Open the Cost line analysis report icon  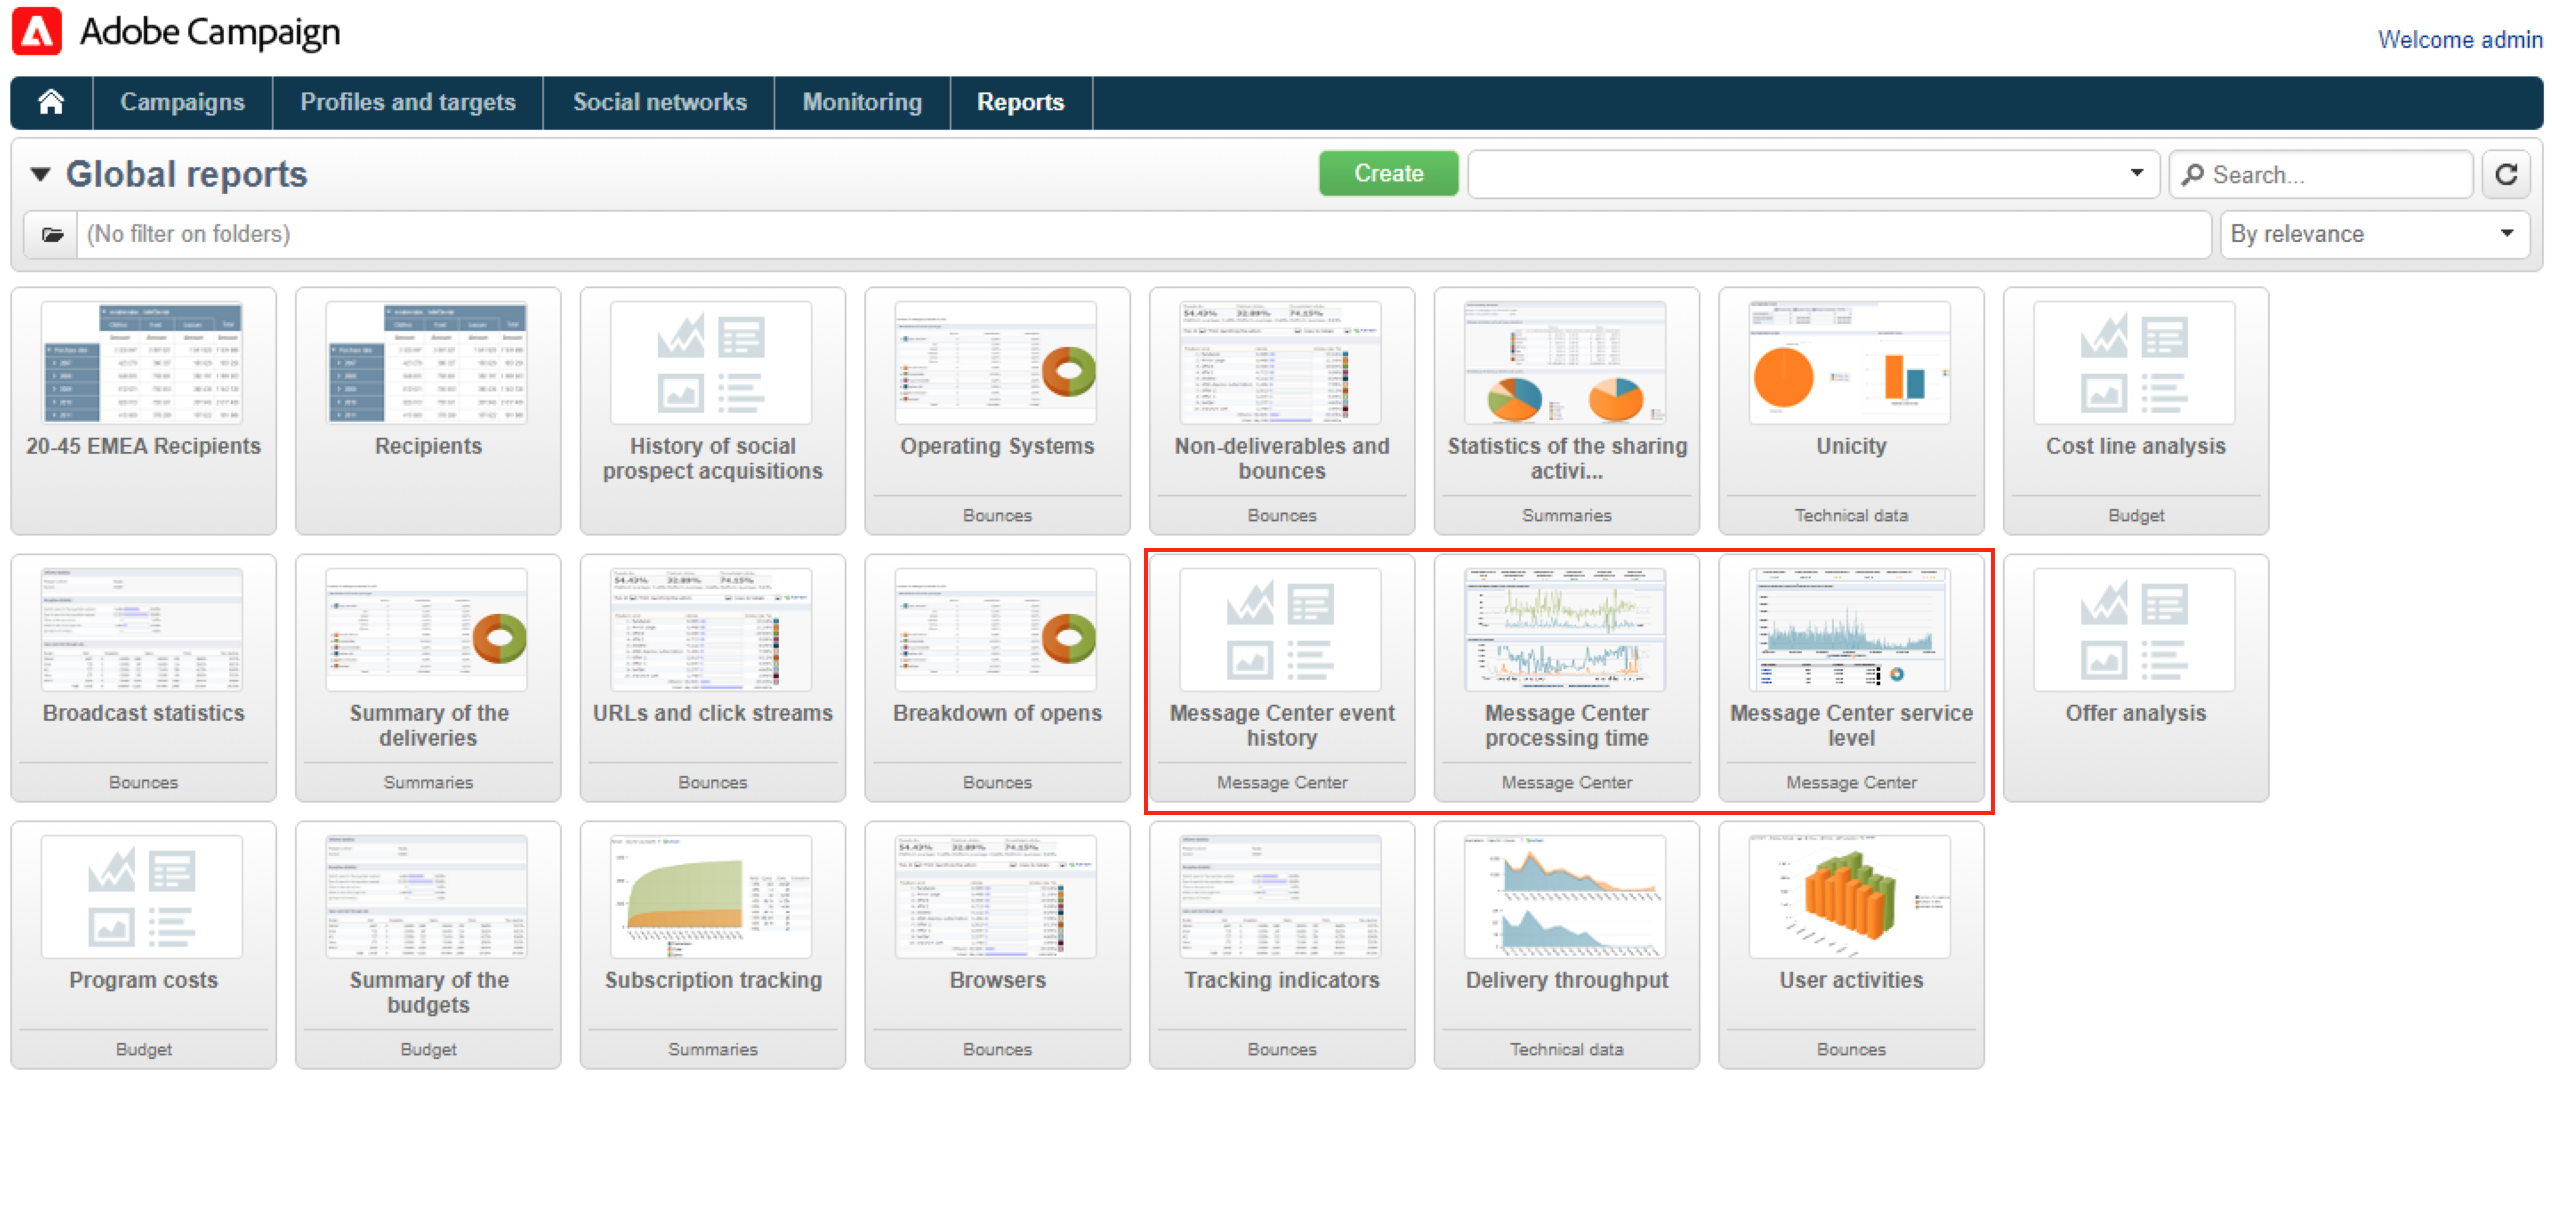[x=2134, y=364]
